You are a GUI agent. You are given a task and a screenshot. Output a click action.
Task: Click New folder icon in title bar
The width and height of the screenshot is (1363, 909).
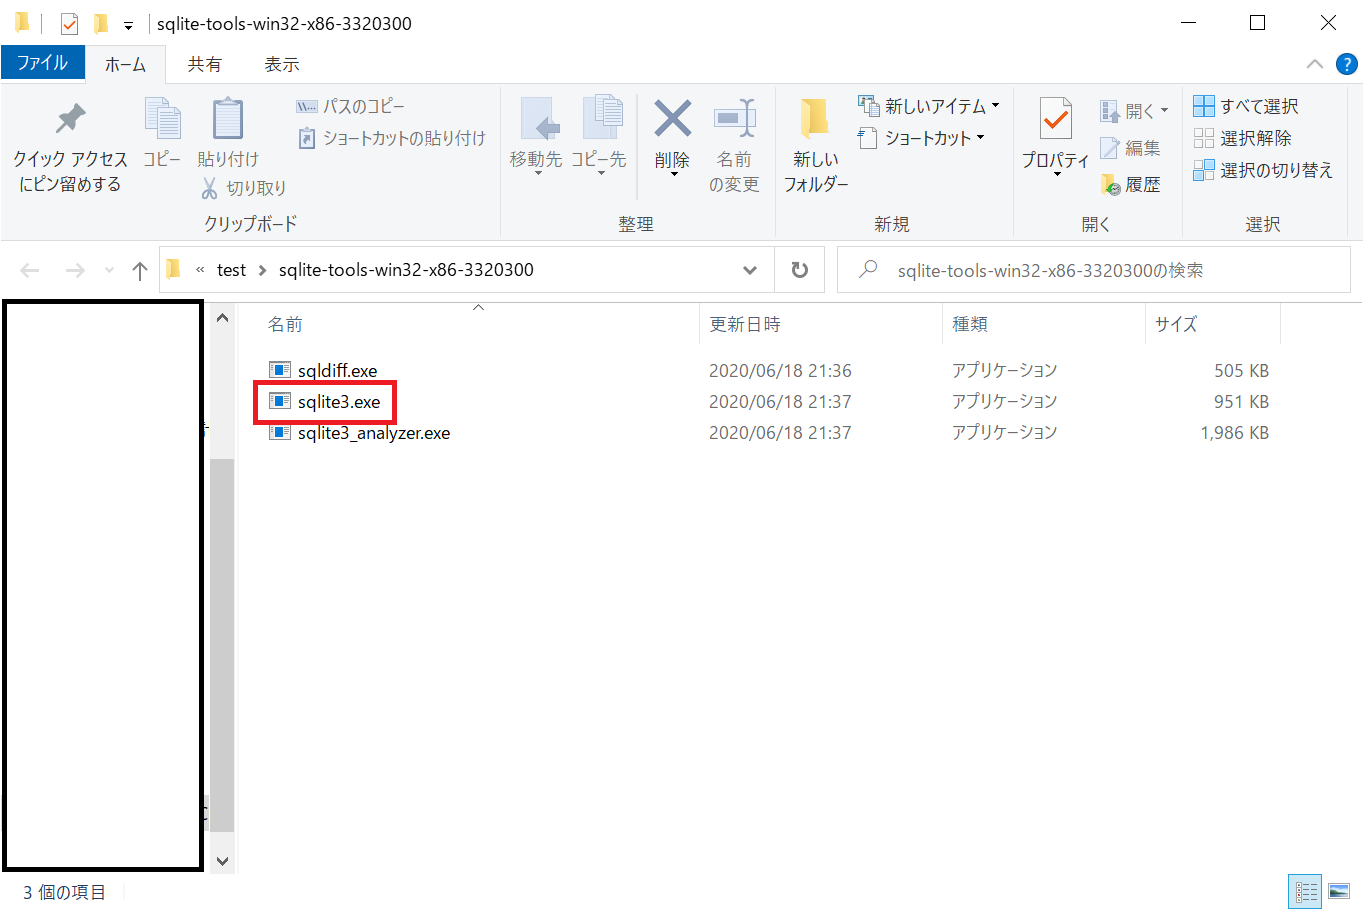pyautogui.click(x=100, y=23)
